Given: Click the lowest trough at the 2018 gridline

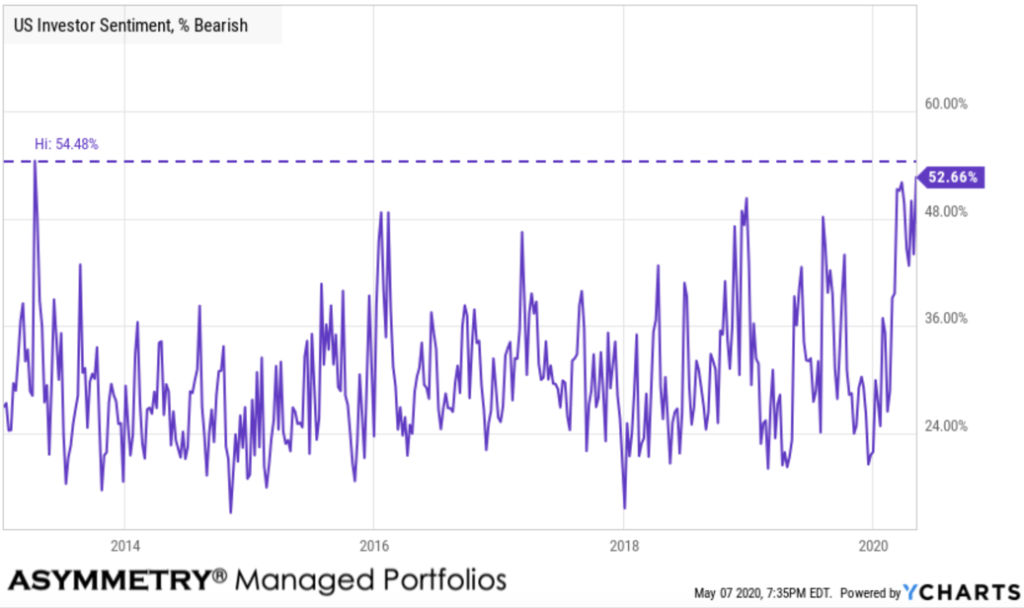Looking at the screenshot, I should click(x=624, y=508).
